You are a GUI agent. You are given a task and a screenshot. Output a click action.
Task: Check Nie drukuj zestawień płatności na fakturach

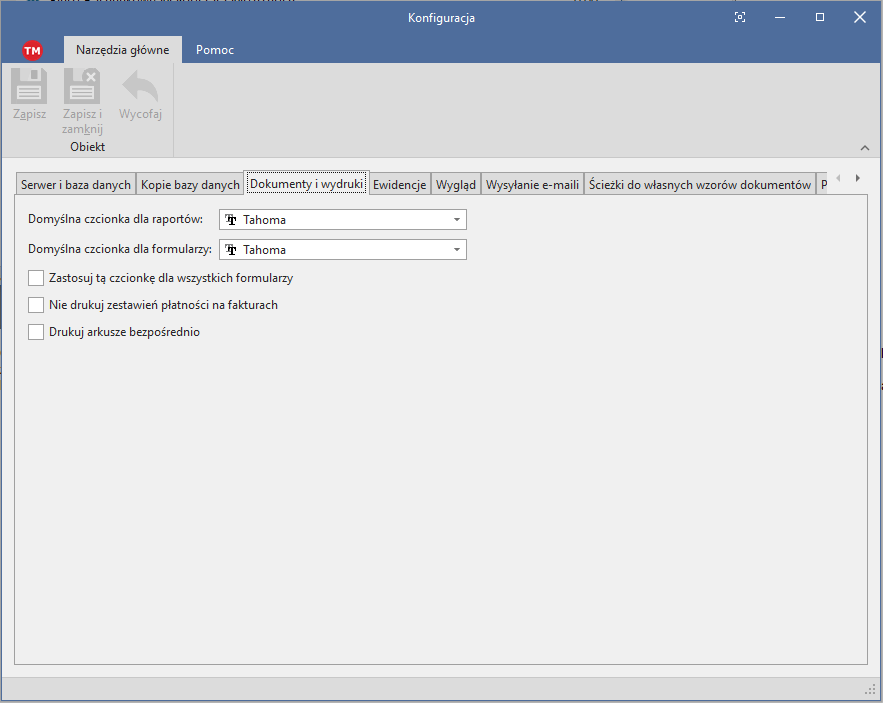[37, 305]
